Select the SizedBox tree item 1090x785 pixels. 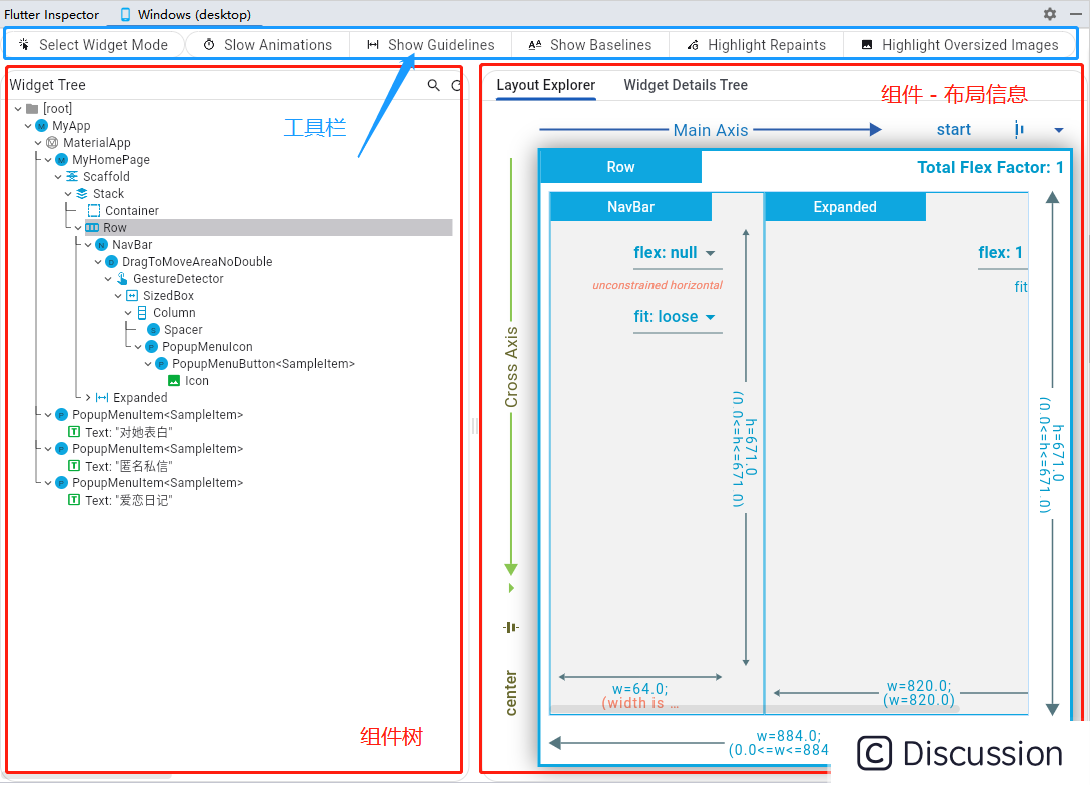(x=168, y=296)
